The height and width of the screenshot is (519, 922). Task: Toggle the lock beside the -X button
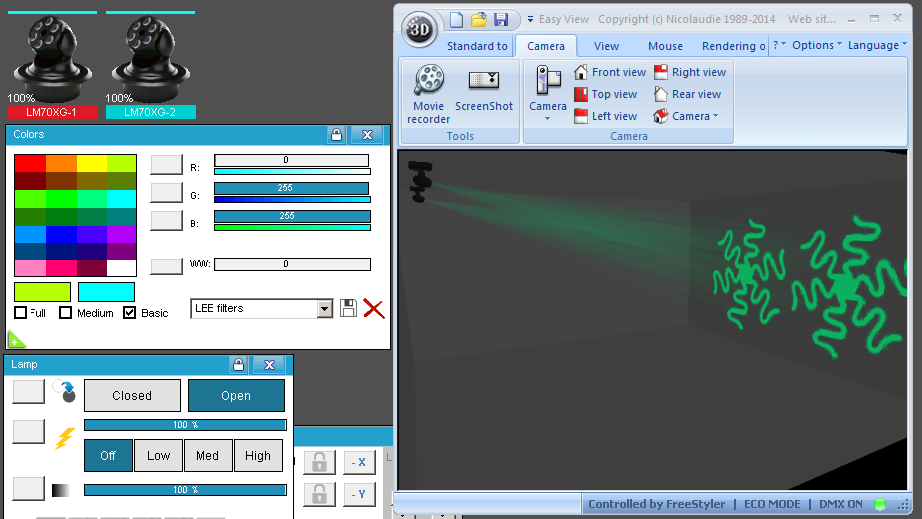(319, 462)
